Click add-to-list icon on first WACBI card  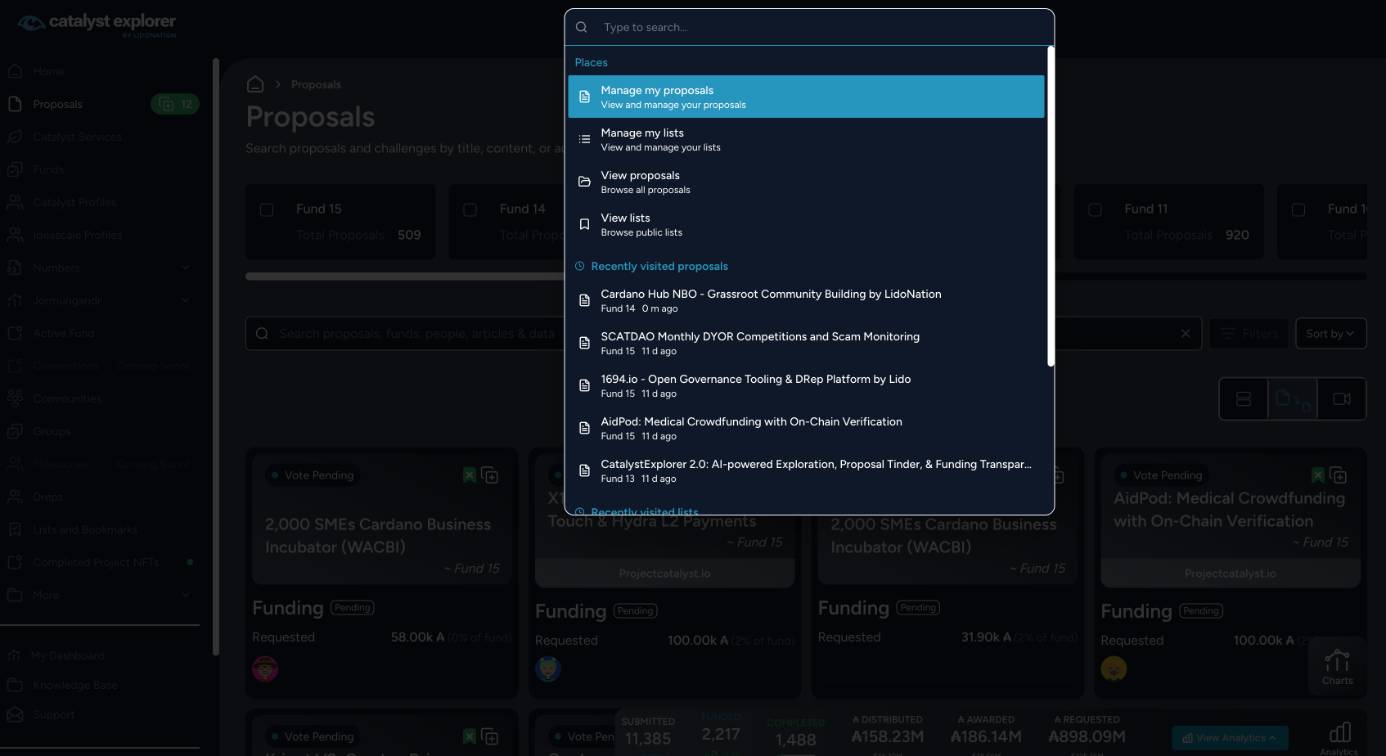click(x=490, y=475)
